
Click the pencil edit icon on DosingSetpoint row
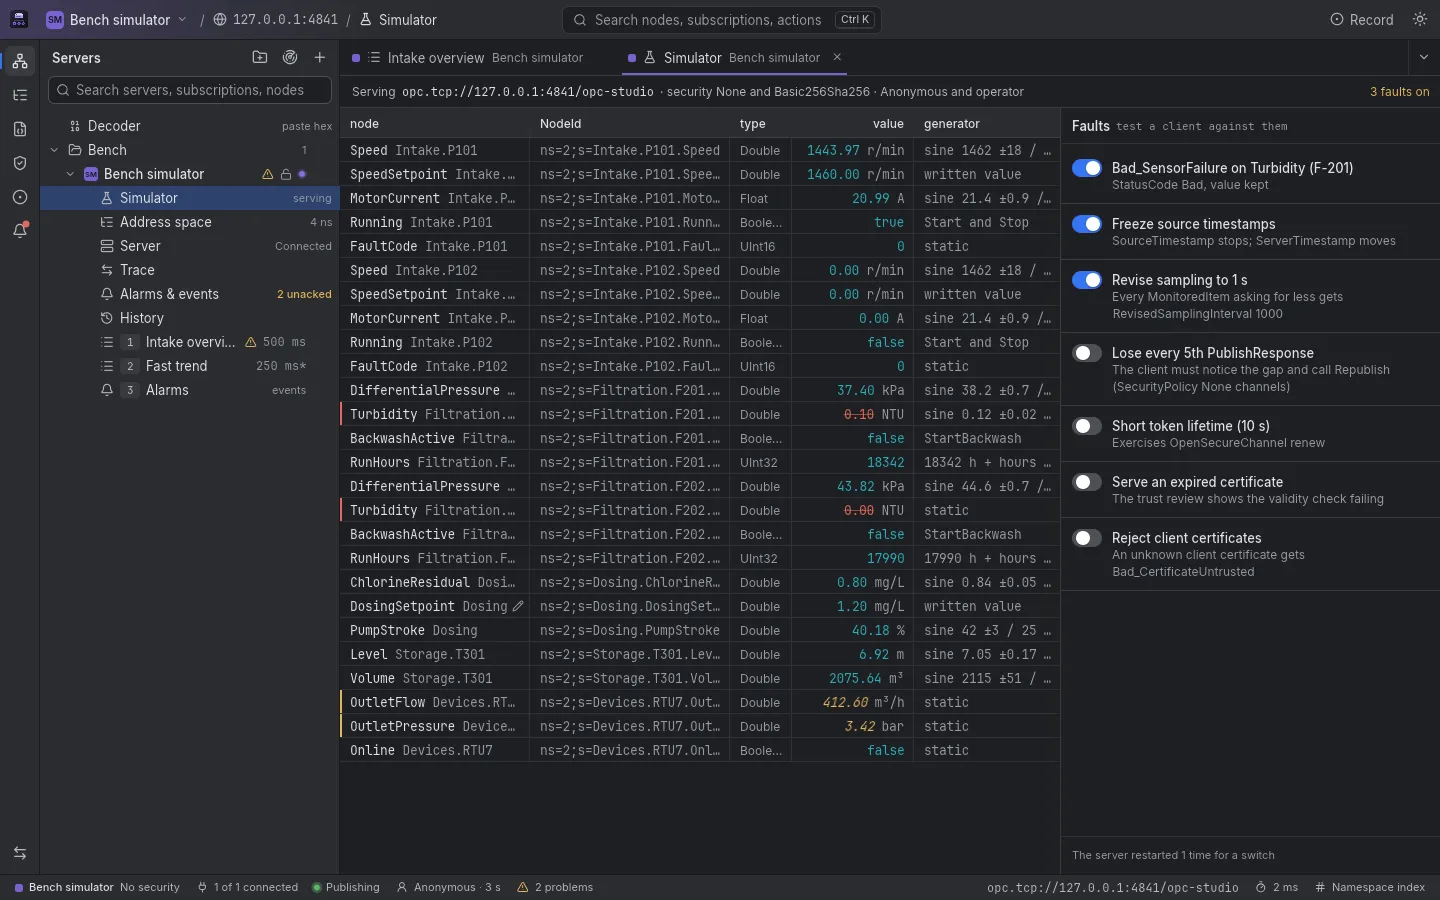518,606
